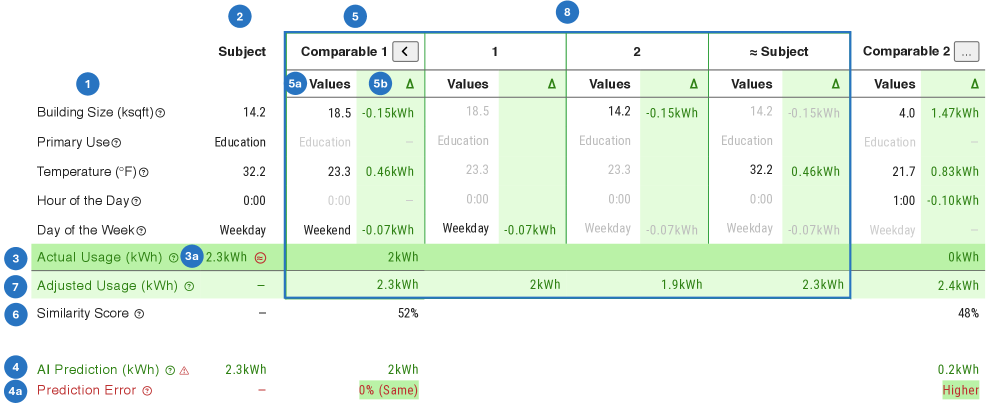
Task: Collapse Comparable 1 with the left chevron button
Action: click(x=405, y=51)
